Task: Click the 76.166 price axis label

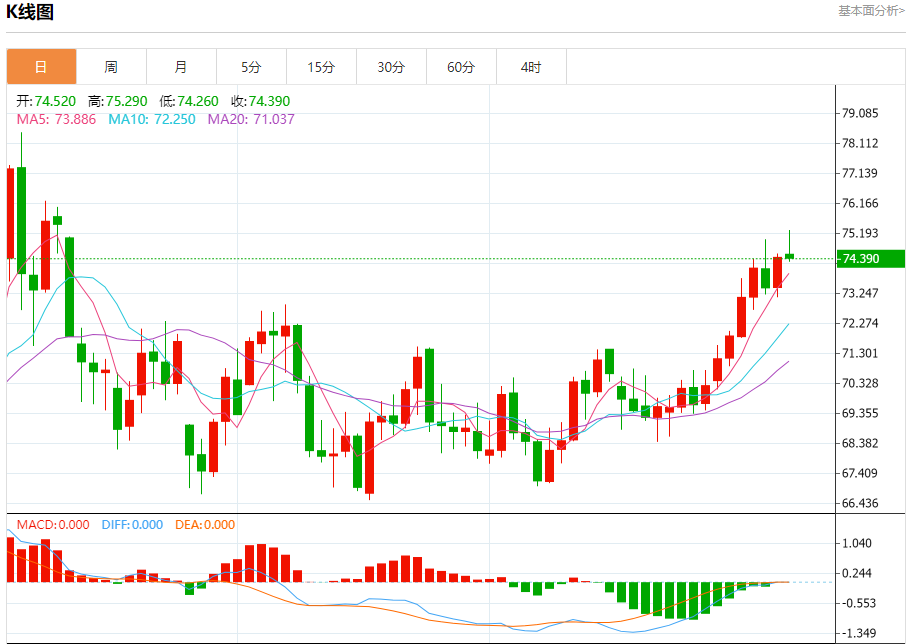Action: pyautogui.click(x=860, y=203)
